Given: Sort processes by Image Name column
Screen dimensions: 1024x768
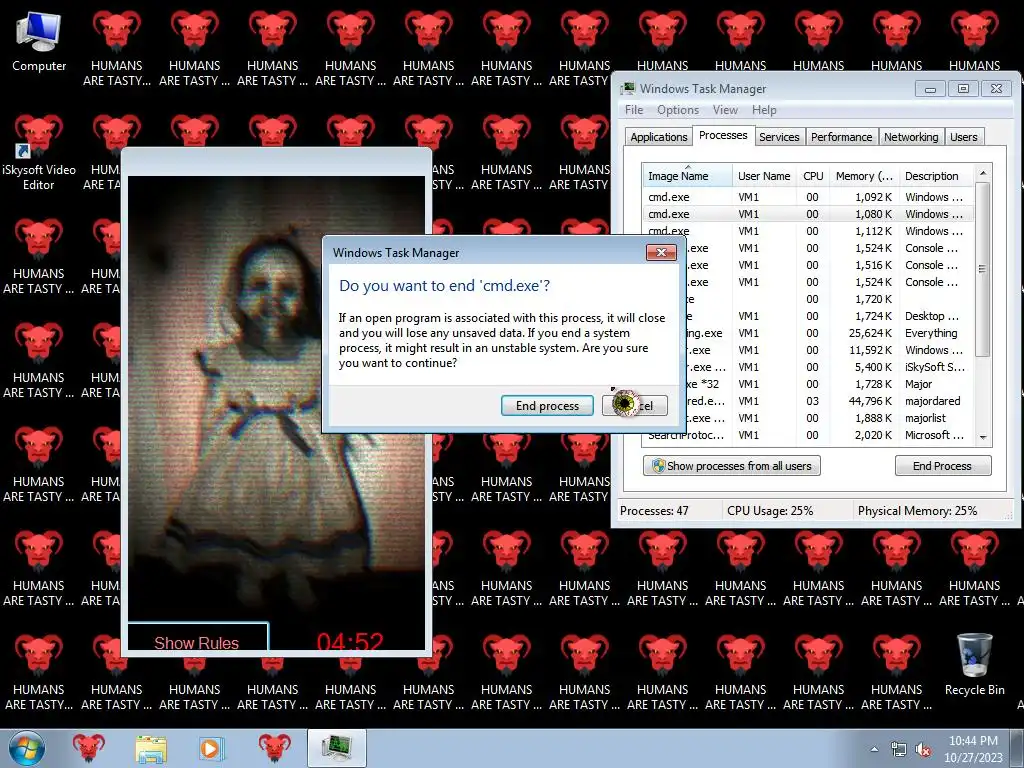Looking at the screenshot, I should [x=687, y=176].
